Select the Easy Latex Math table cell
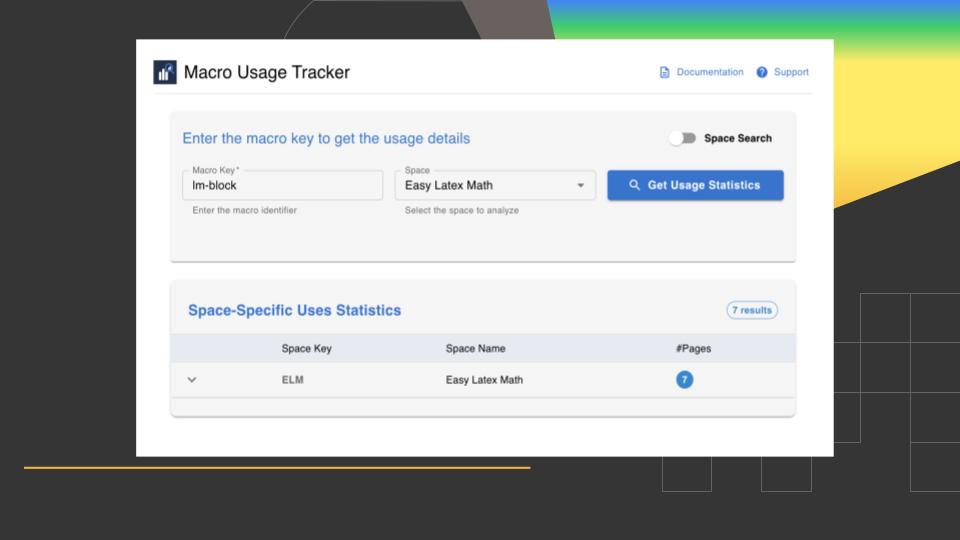This screenshot has width=960, height=540. (484, 380)
